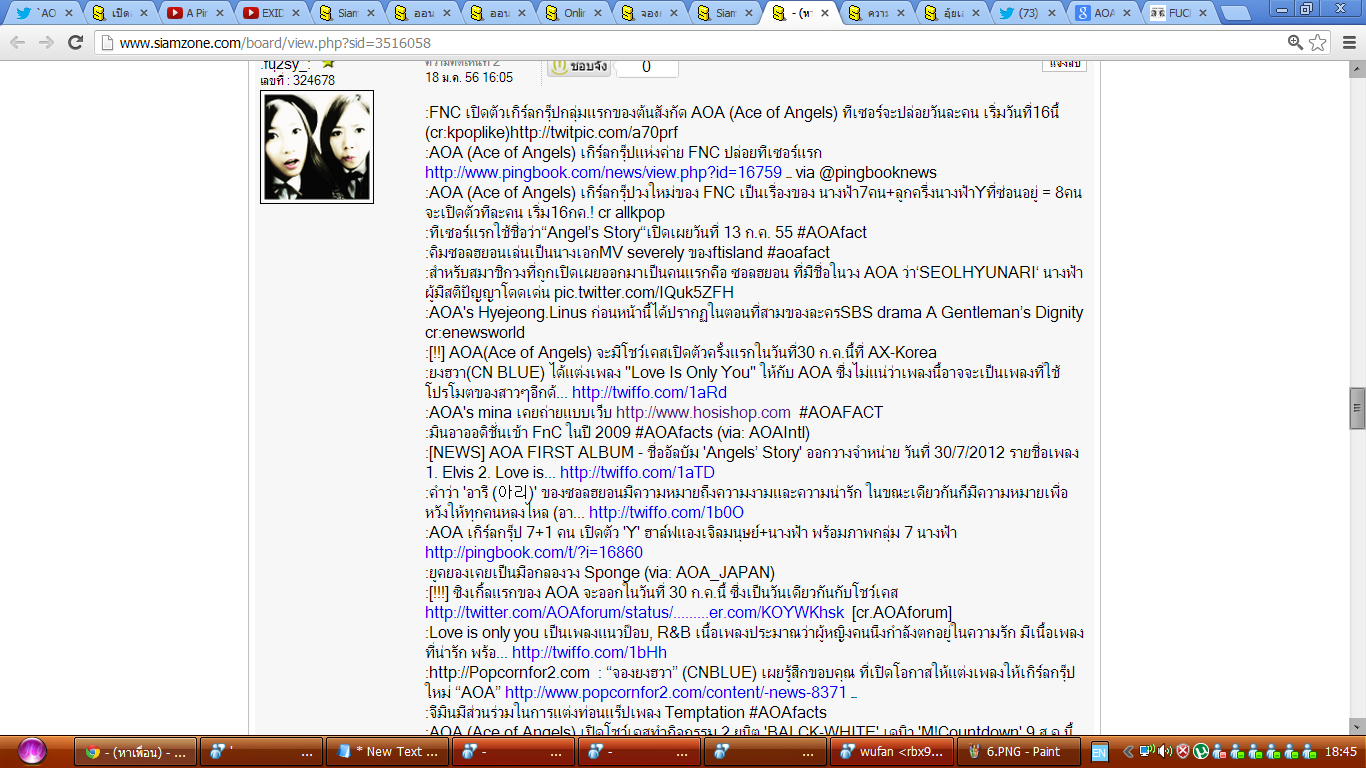Click the ชอบจัง like button

578,66
